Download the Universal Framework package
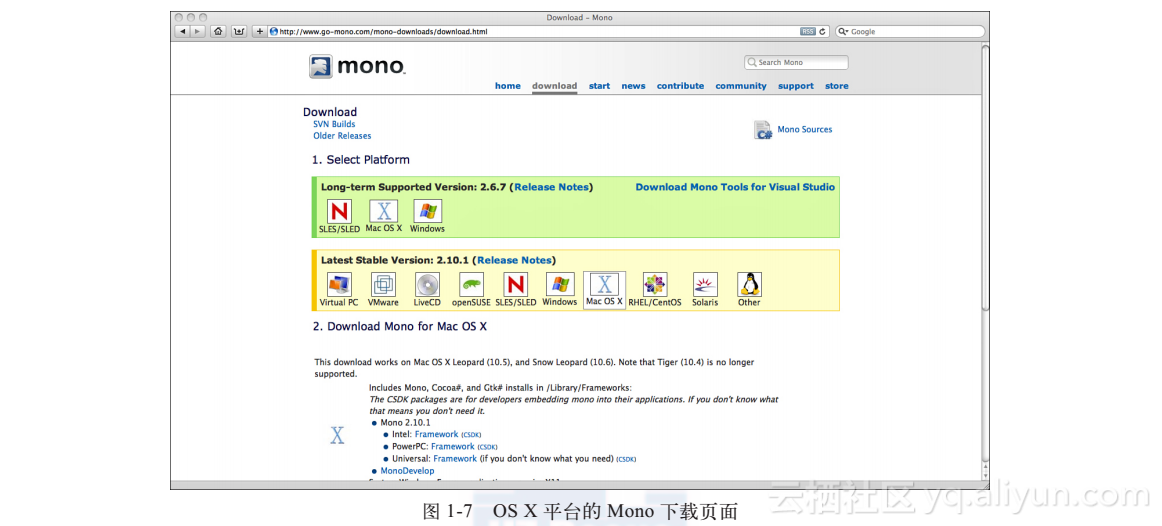The height and width of the screenshot is (526, 1162). [x=455, y=459]
